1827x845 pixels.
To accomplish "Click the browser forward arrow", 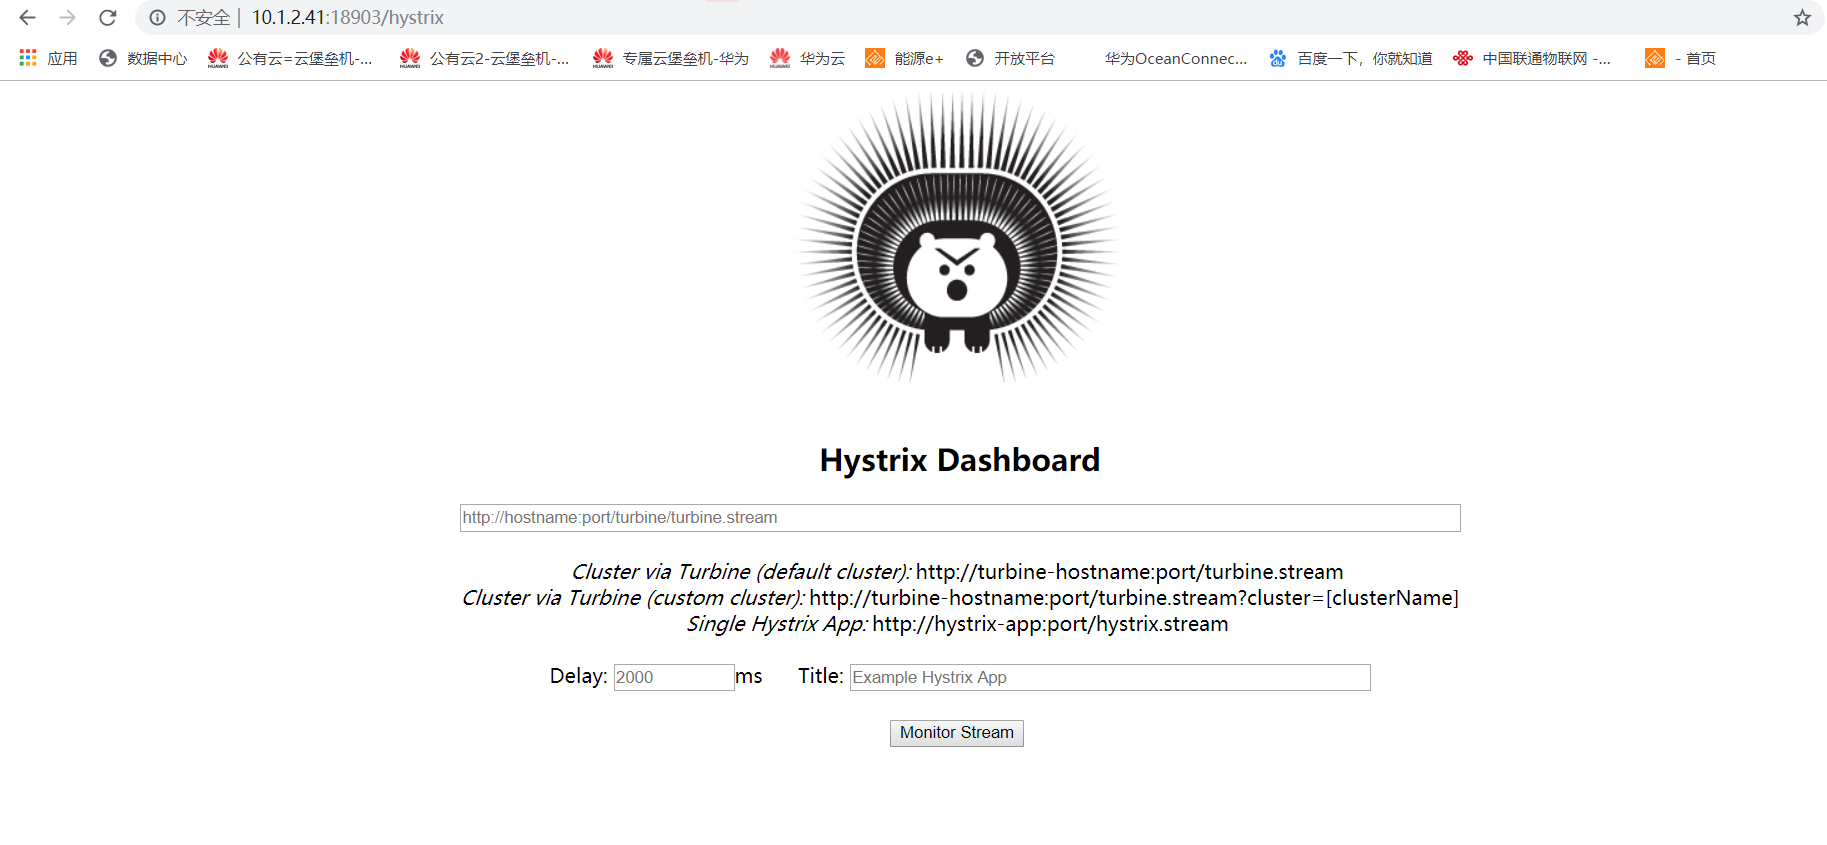I will [67, 18].
